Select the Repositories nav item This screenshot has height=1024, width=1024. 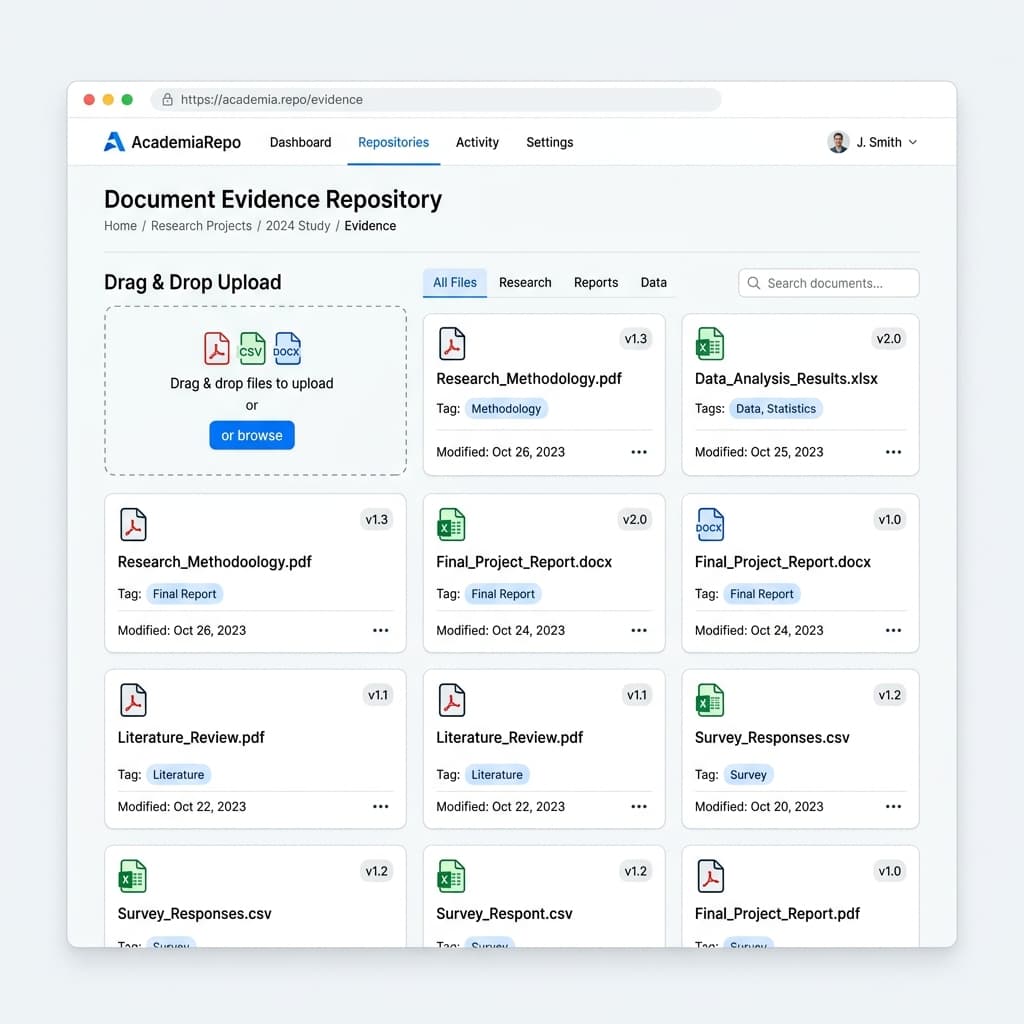tap(393, 142)
